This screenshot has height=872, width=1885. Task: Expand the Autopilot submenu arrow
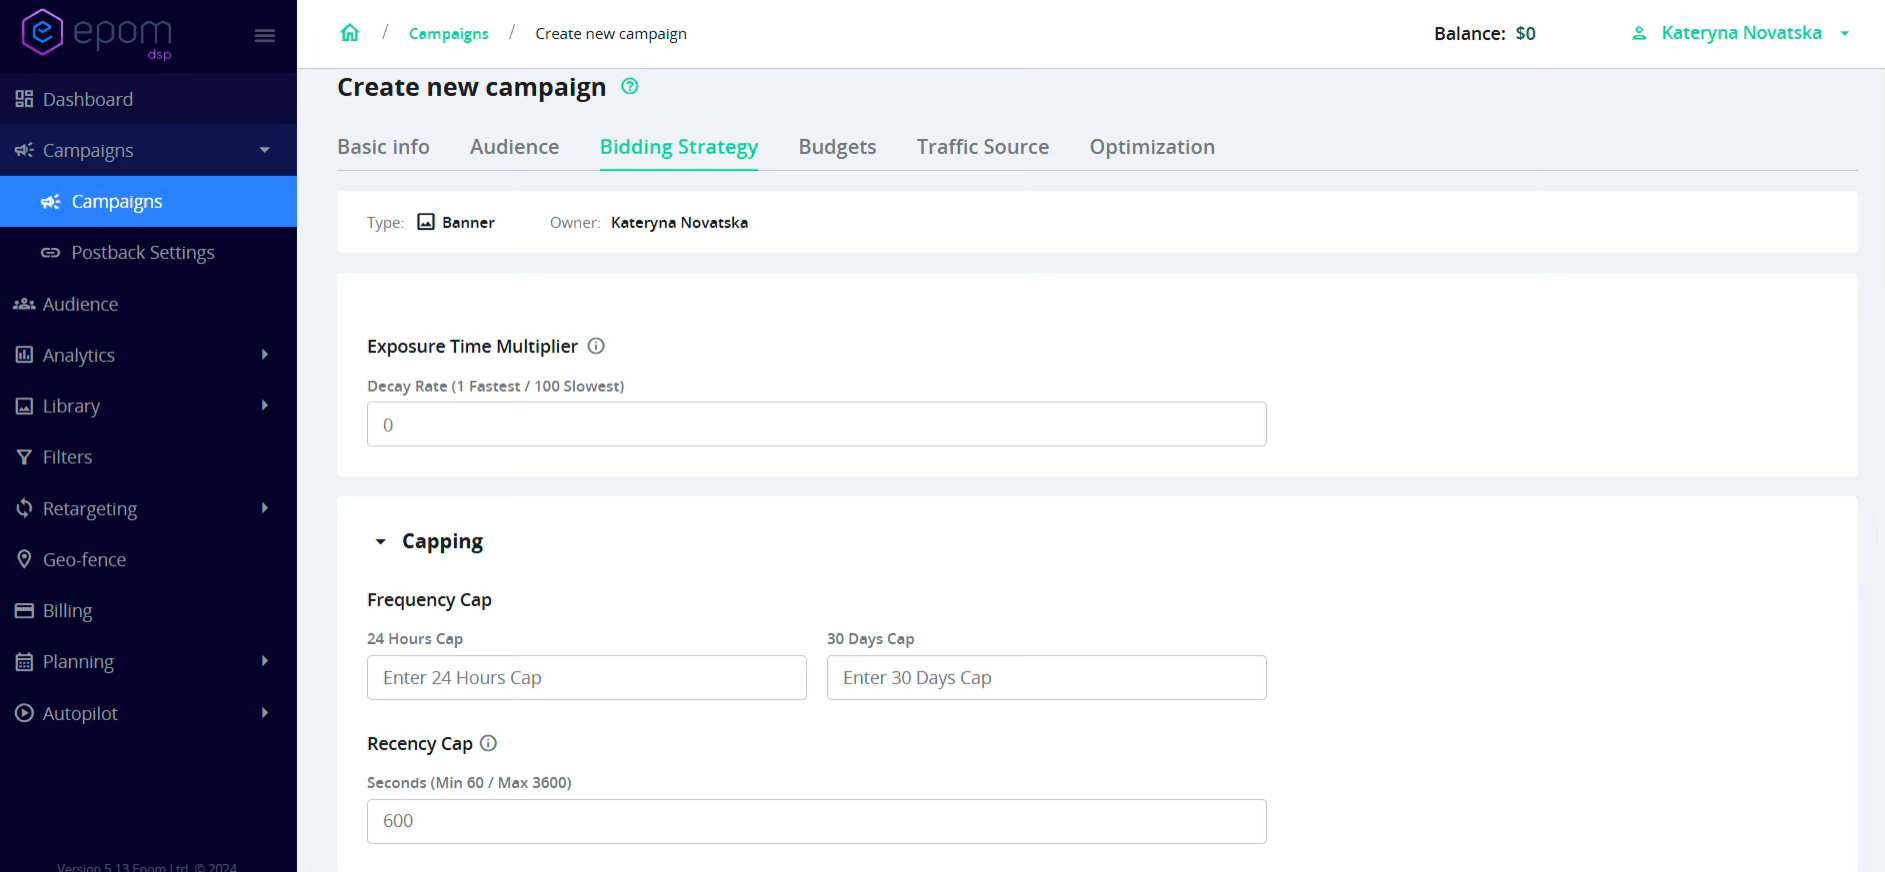(x=265, y=713)
